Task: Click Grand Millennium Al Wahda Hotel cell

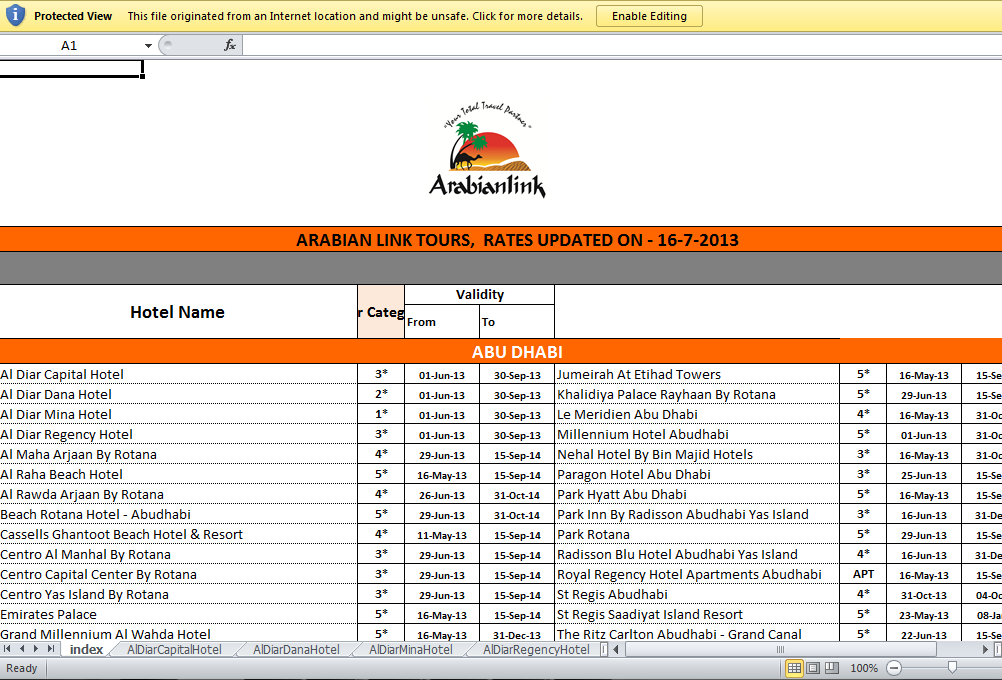Action: [x=178, y=634]
